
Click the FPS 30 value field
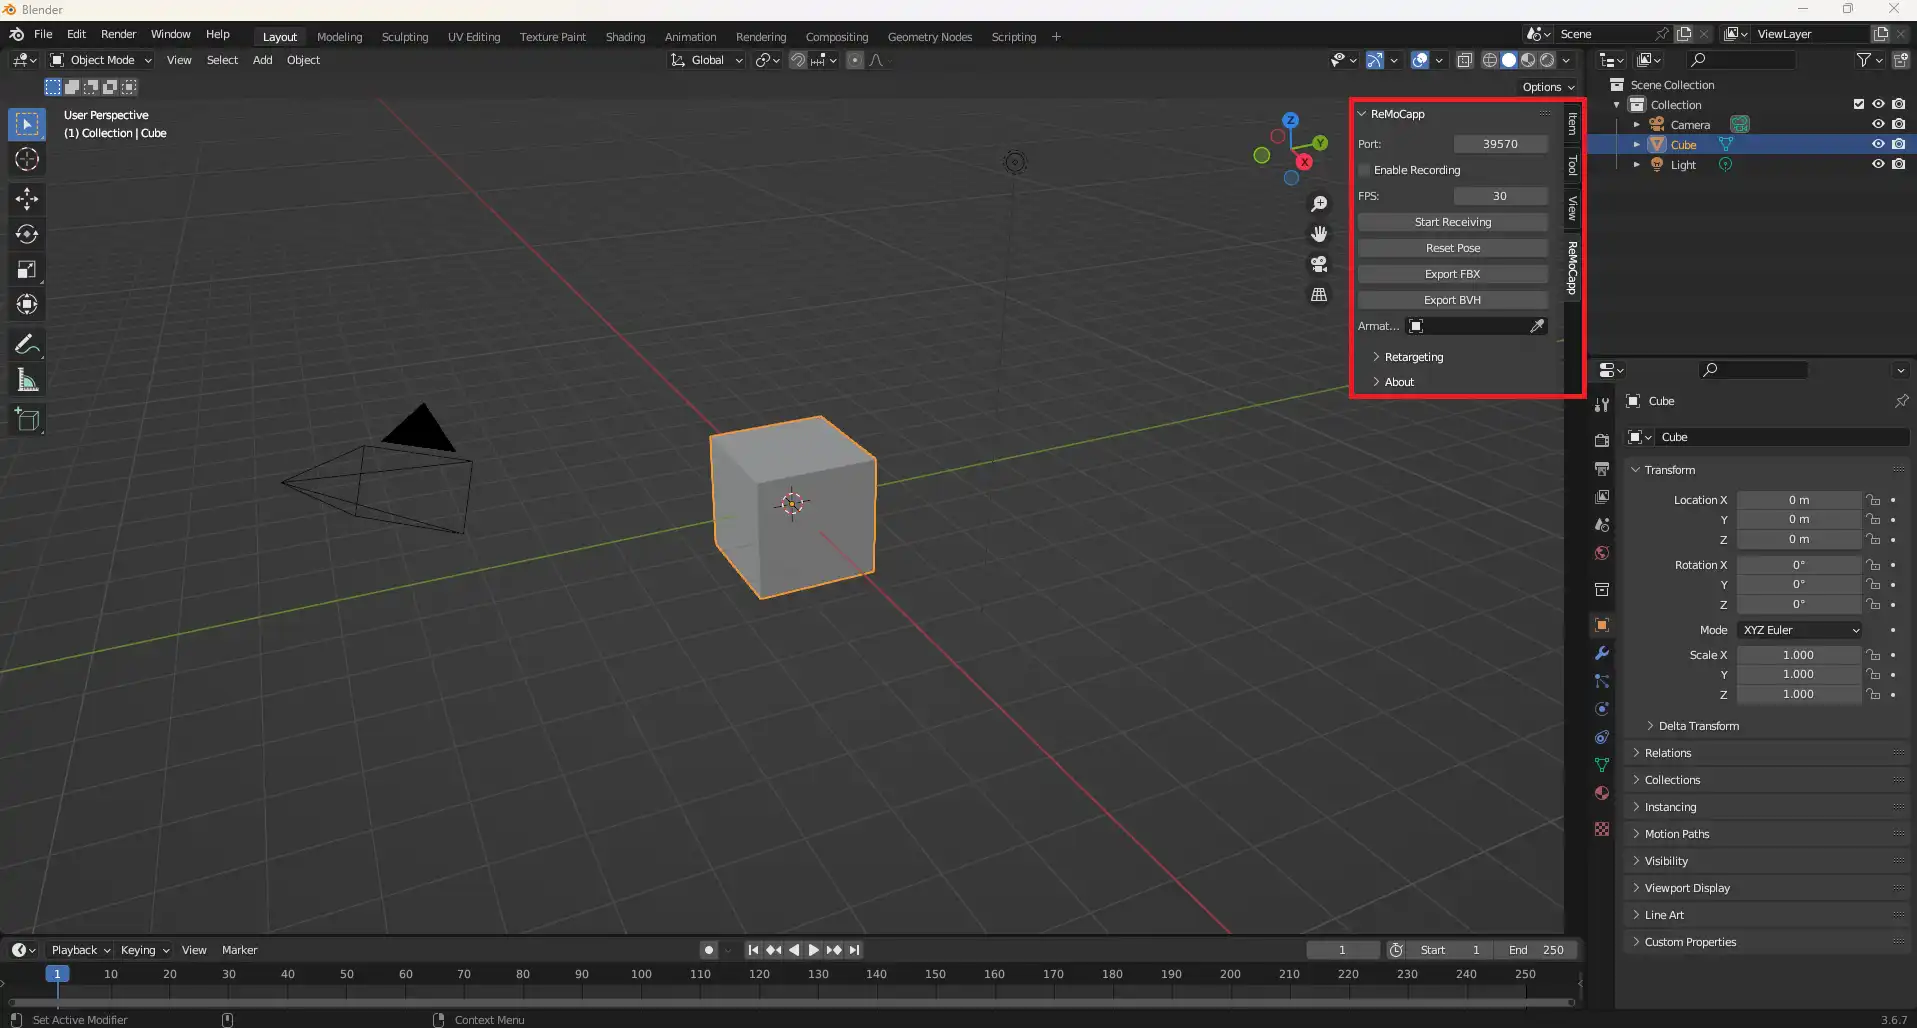1500,196
